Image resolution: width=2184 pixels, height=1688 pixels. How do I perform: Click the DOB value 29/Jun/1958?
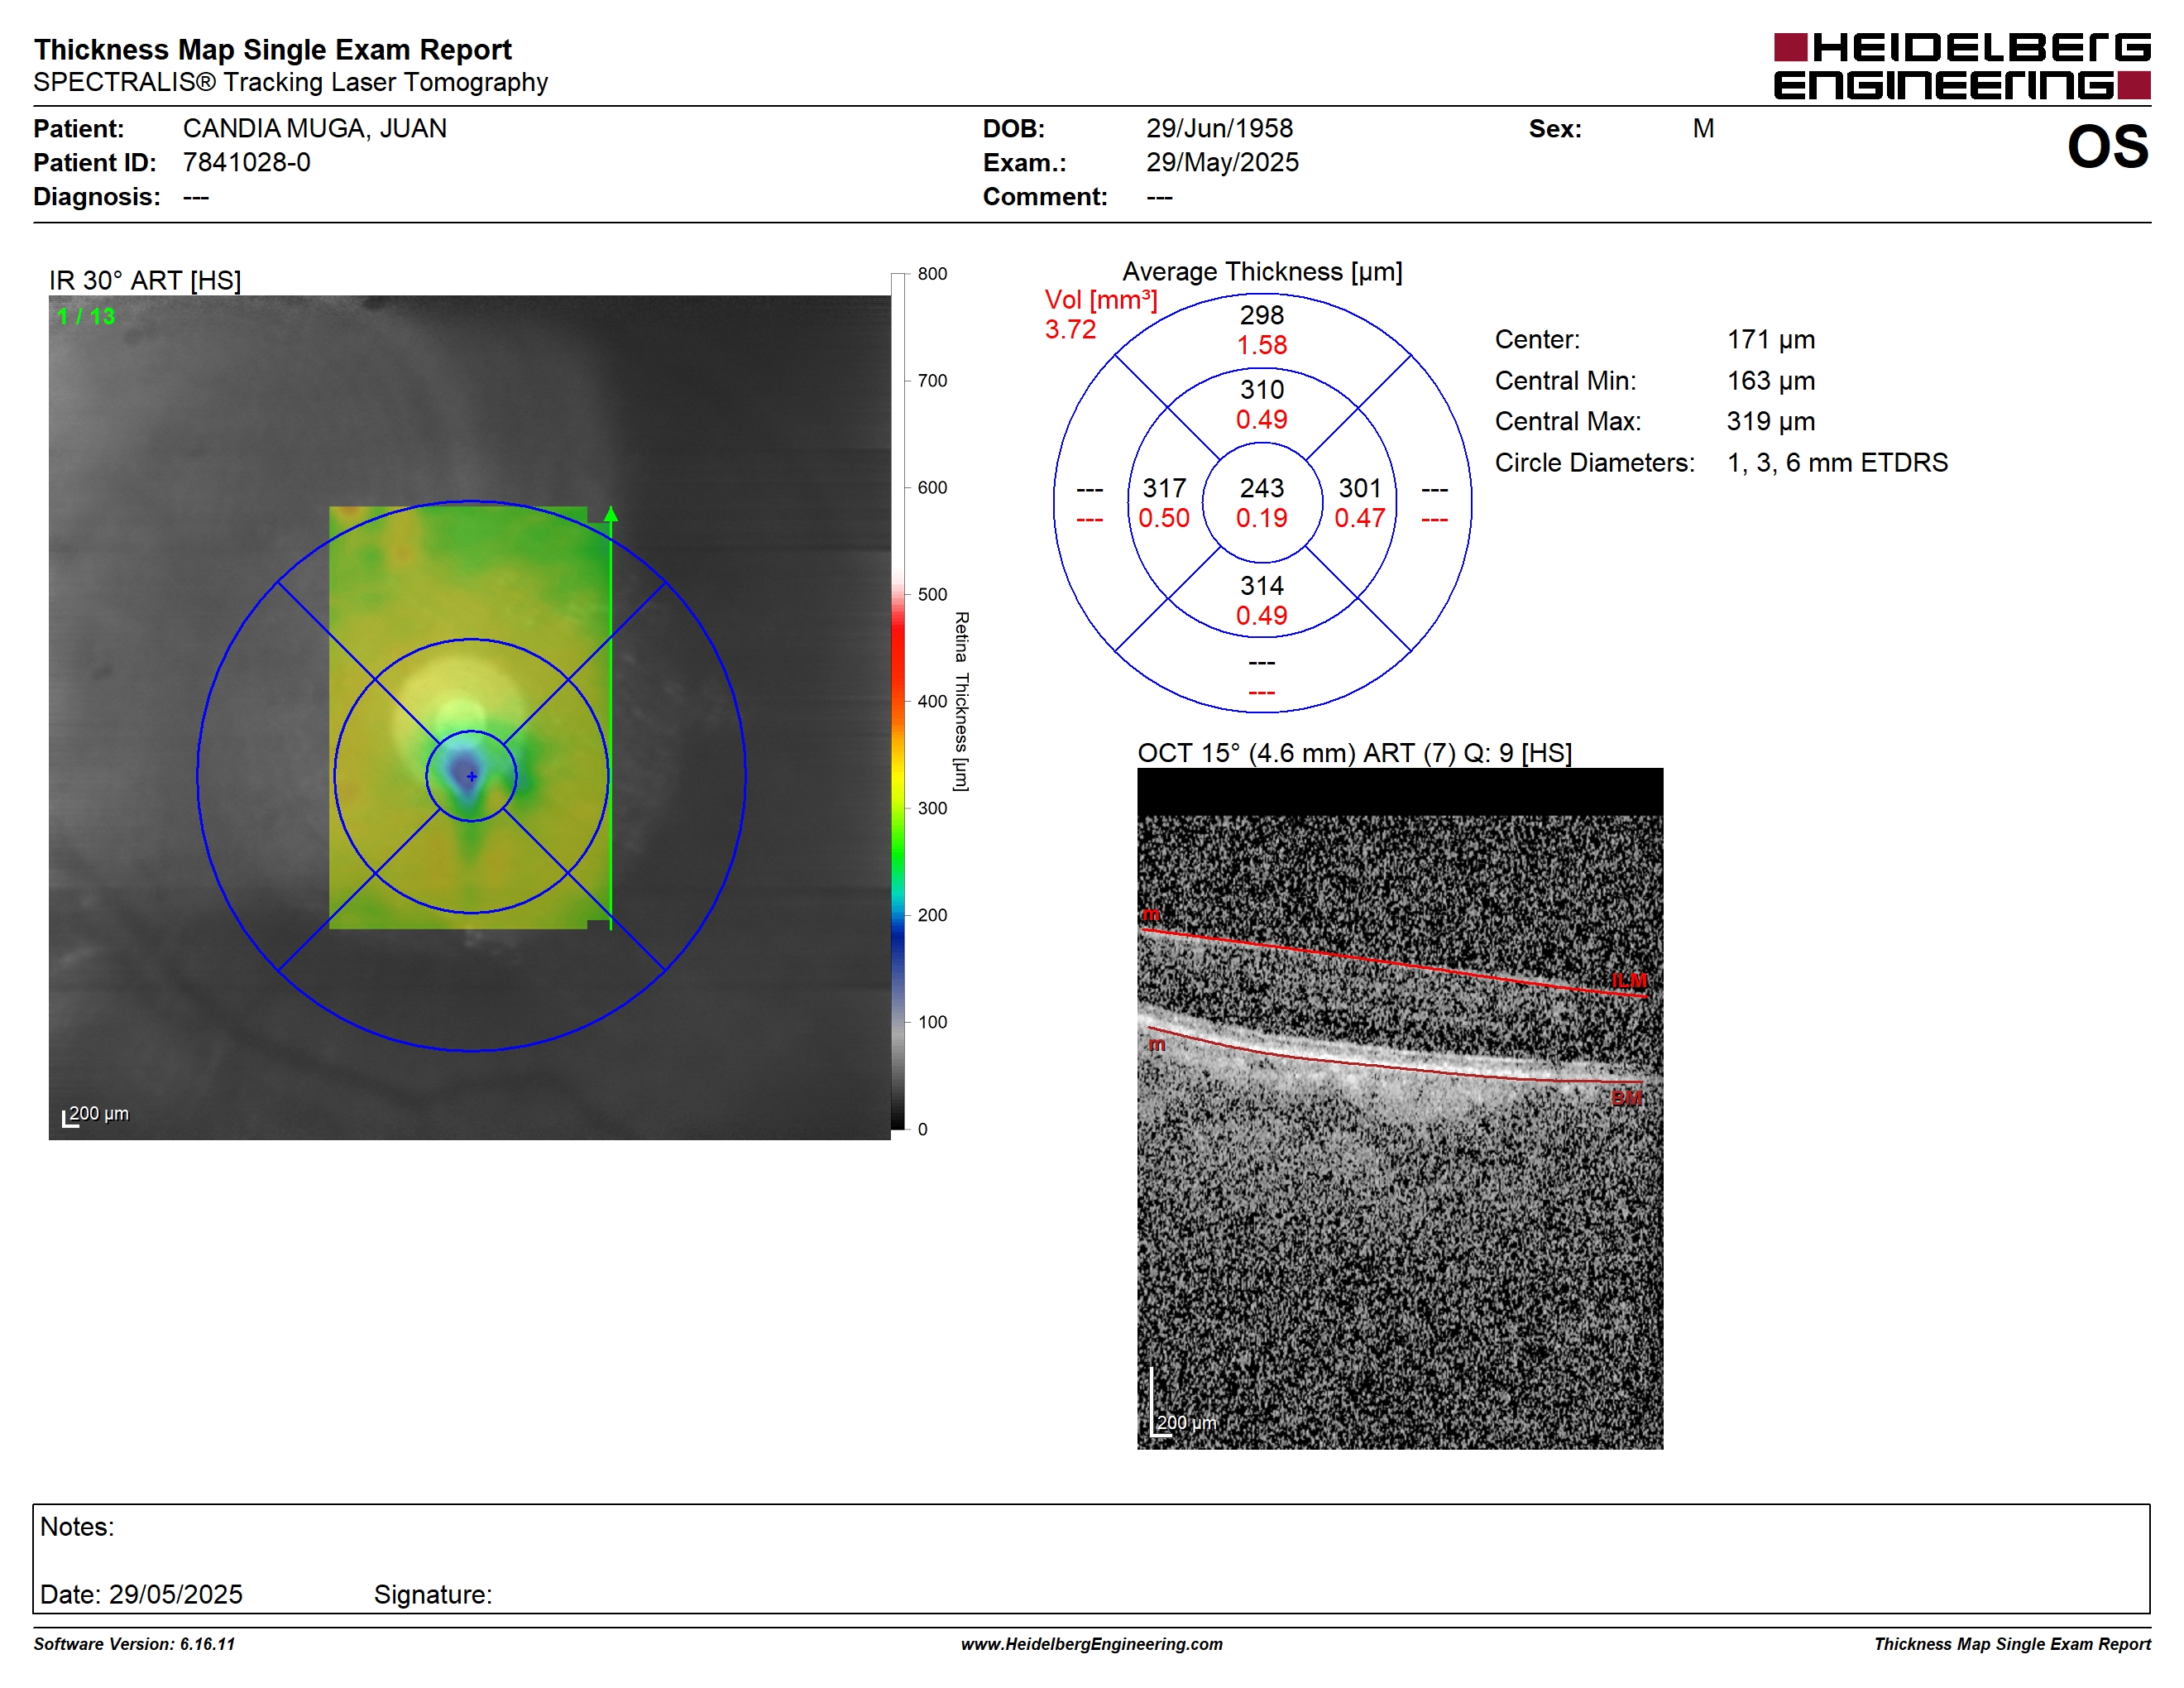(x=1219, y=129)
